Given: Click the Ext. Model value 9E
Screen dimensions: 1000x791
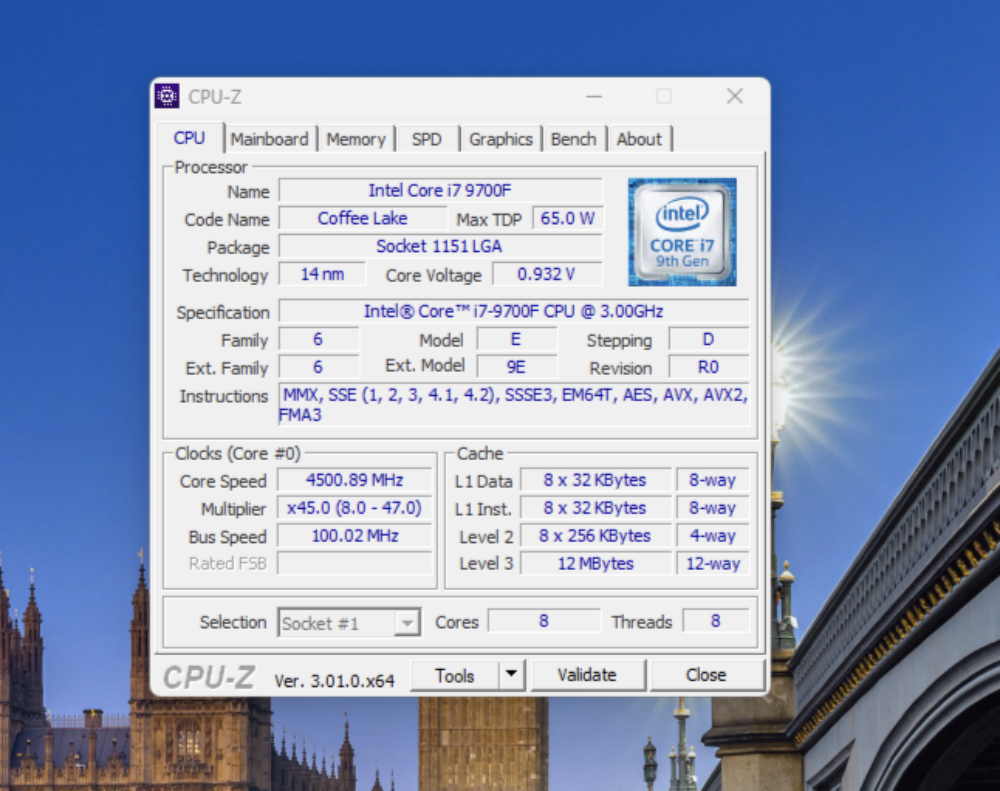Looking at the screenshot, I should [517, 367].
